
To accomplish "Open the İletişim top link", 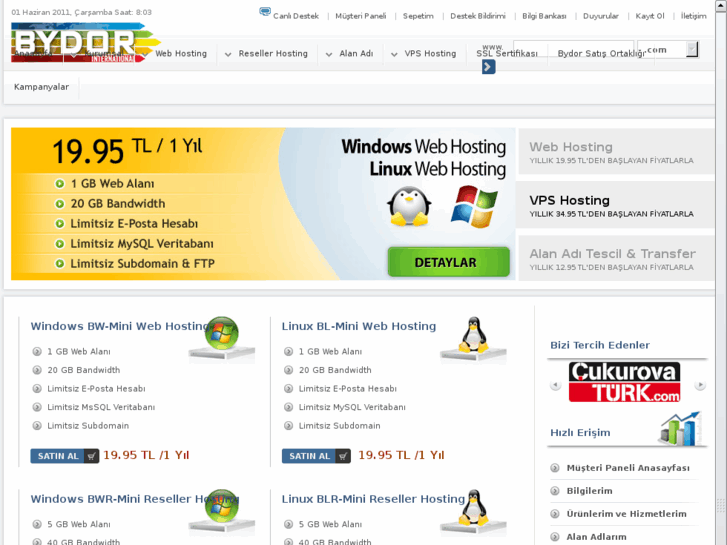I will click(x=694, y=16).
